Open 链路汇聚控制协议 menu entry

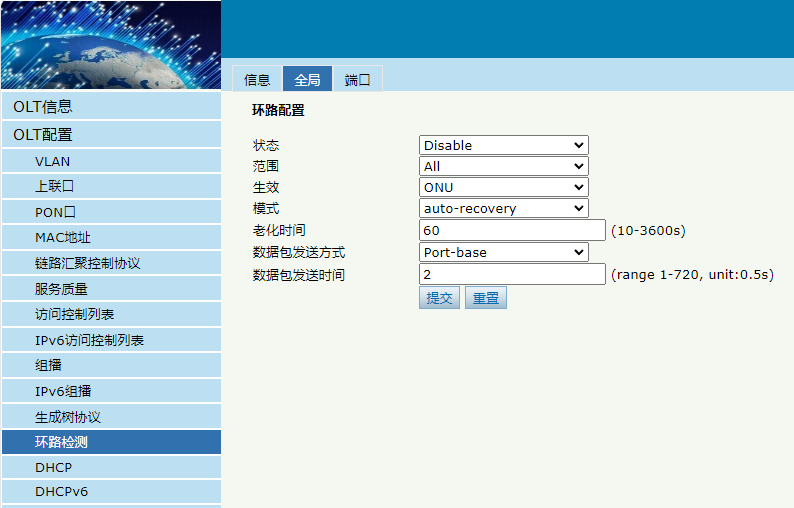pos(111,263)
